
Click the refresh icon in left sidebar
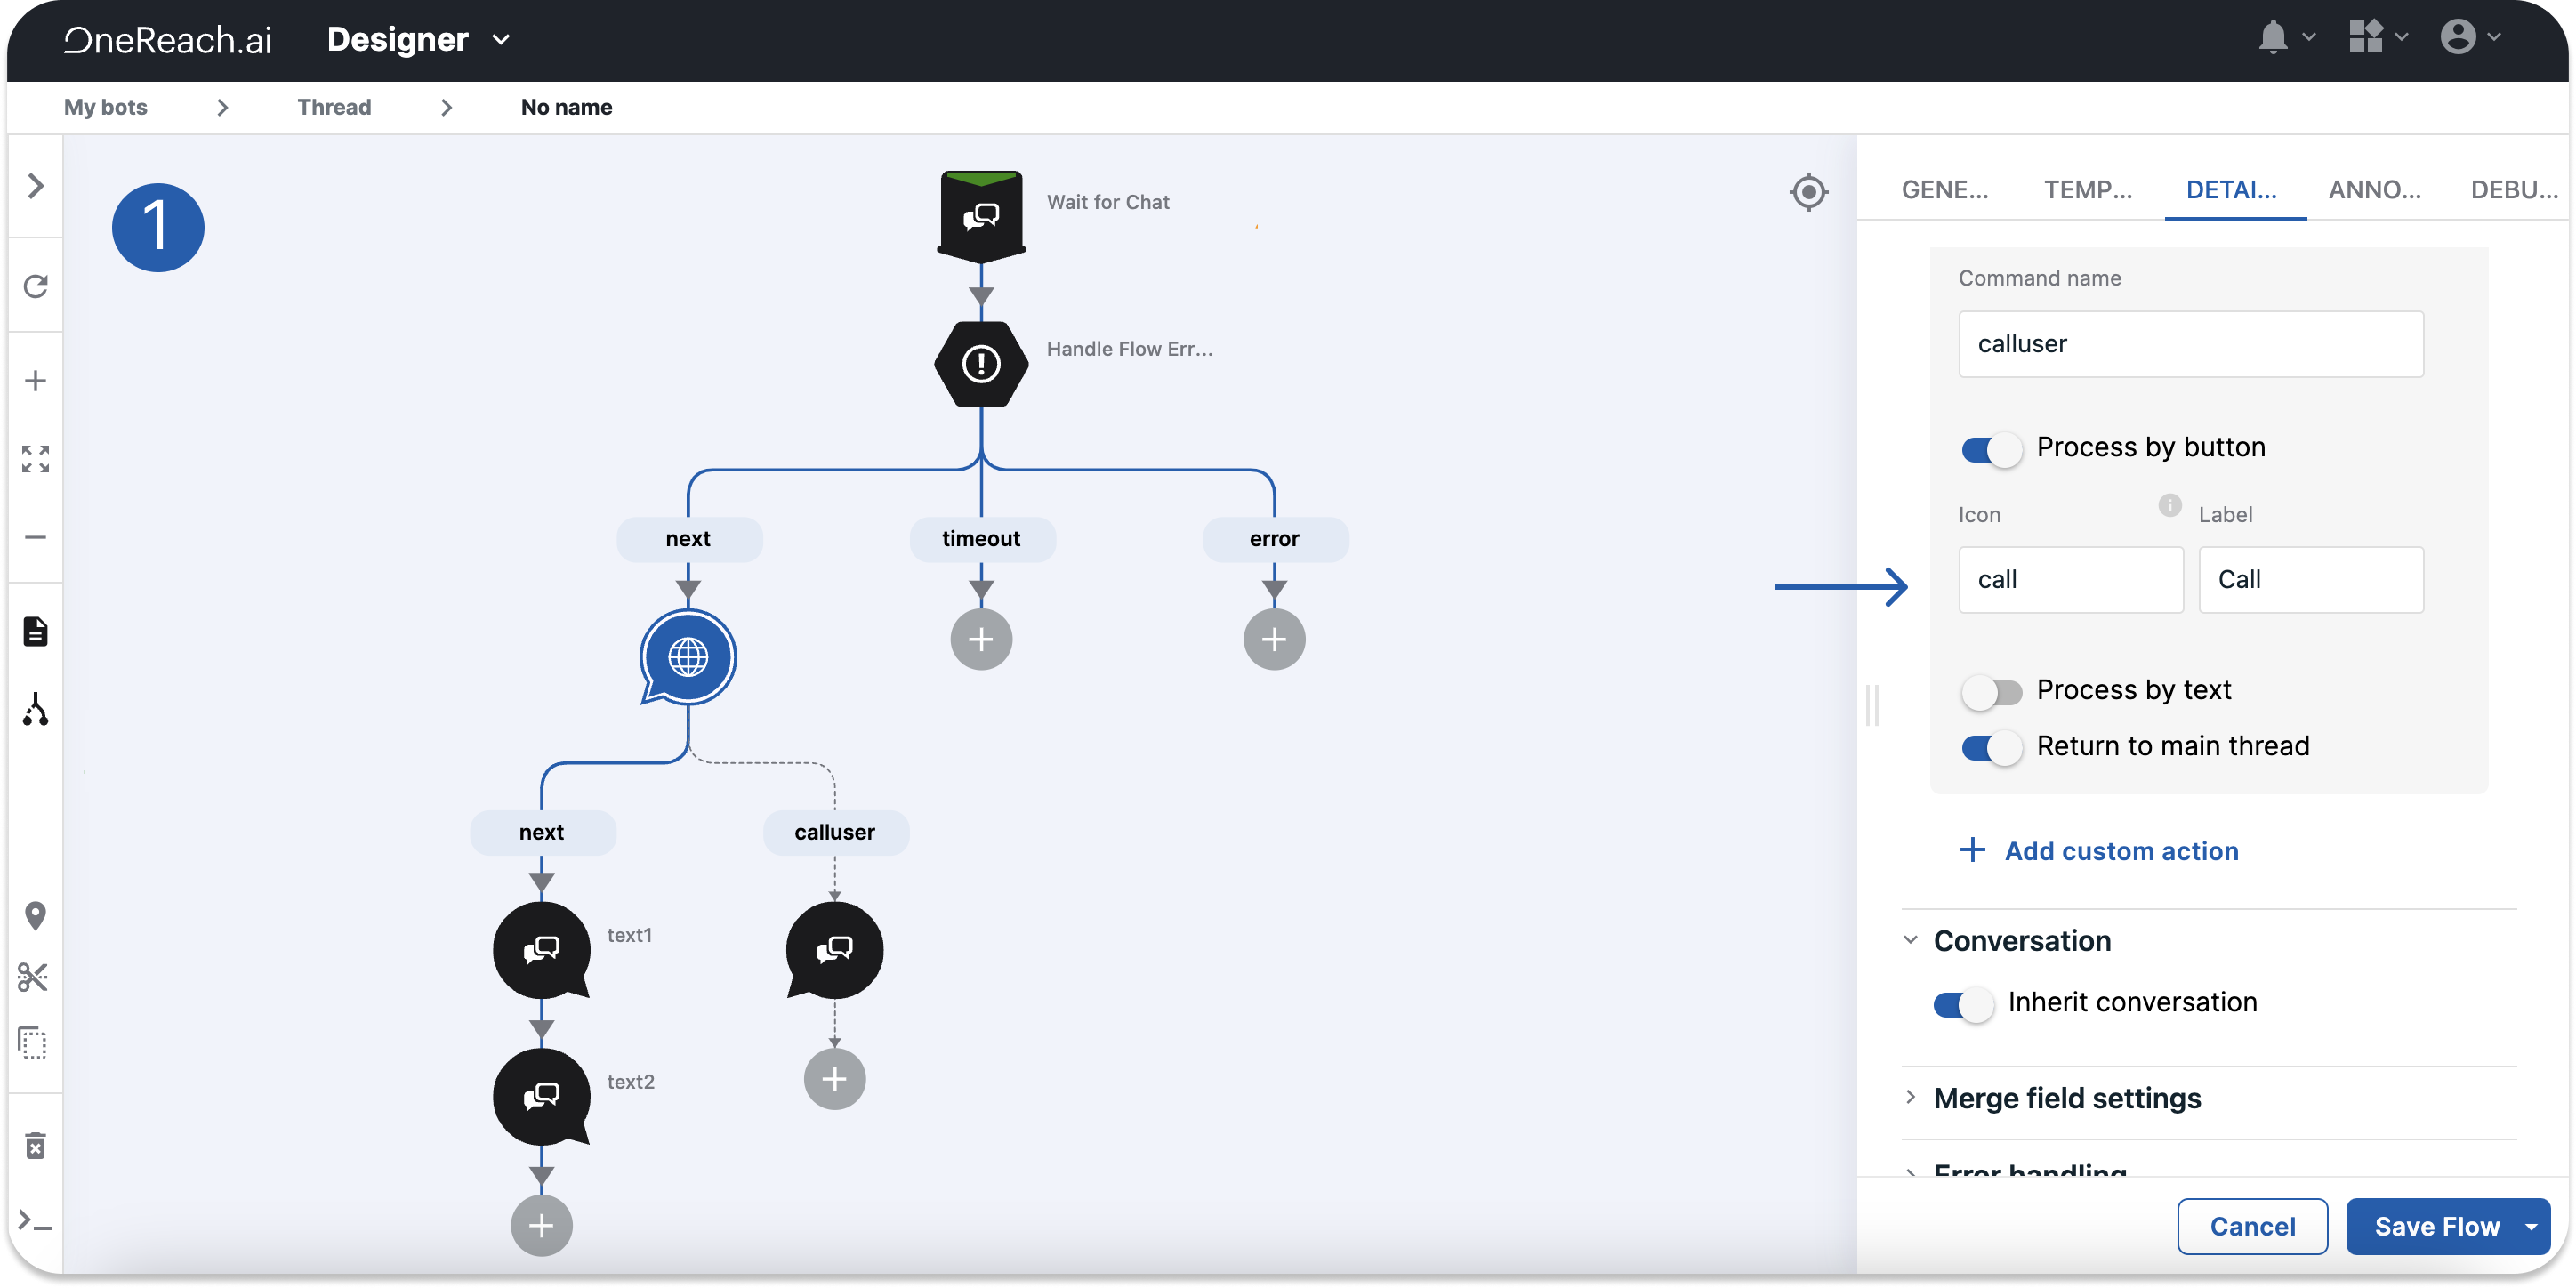pyautogui.click(x=36, y=287)
